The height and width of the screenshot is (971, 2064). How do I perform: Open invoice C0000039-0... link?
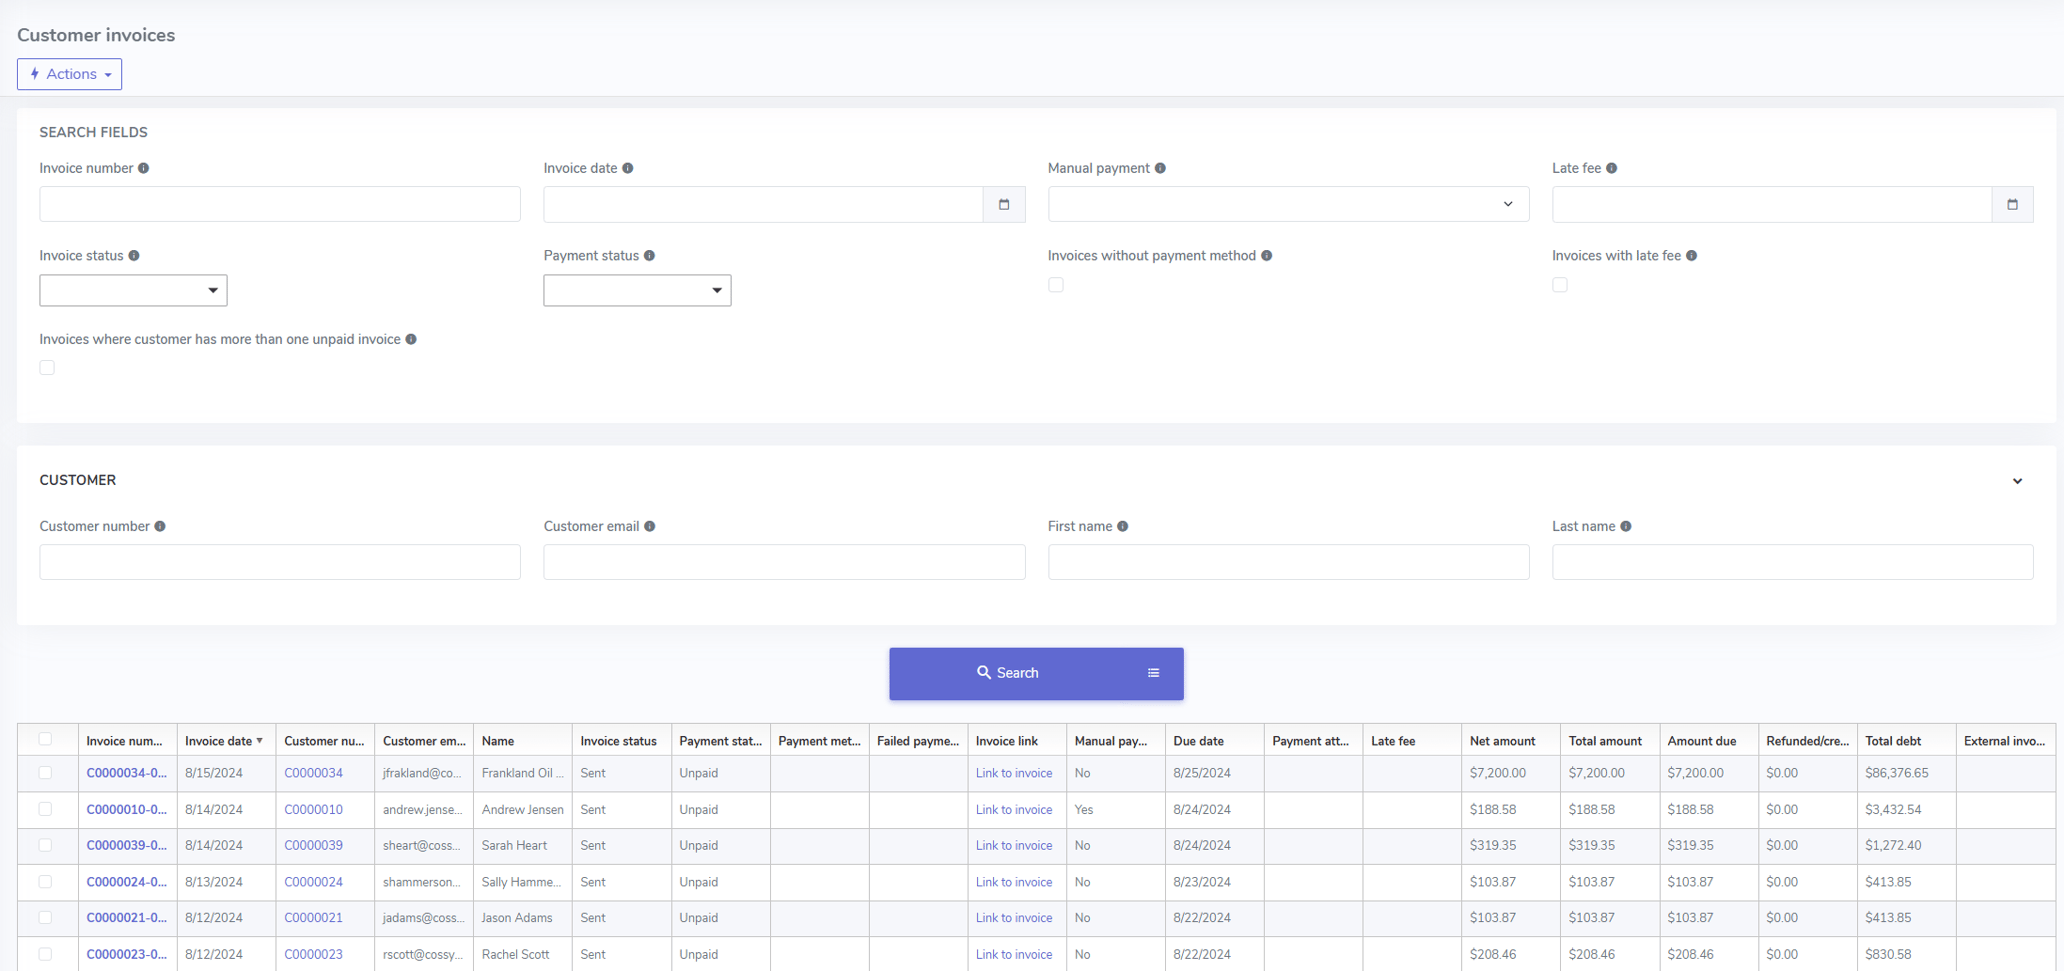click(x=126, y=845)
